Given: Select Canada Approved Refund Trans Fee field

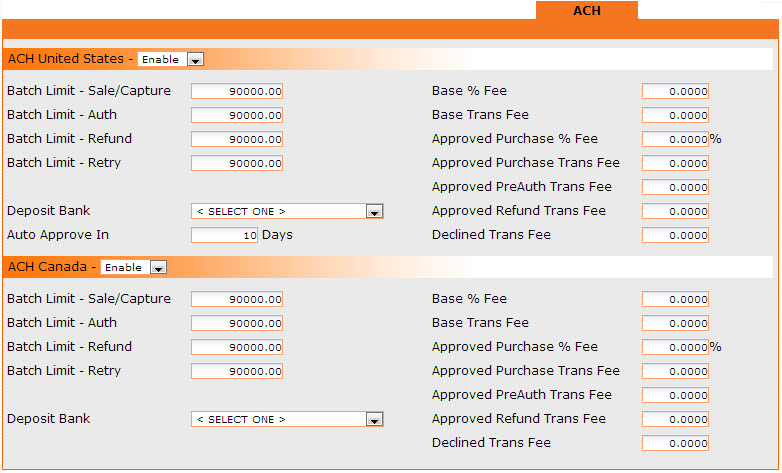Looking at the screenshot, I should click(675, 420).
